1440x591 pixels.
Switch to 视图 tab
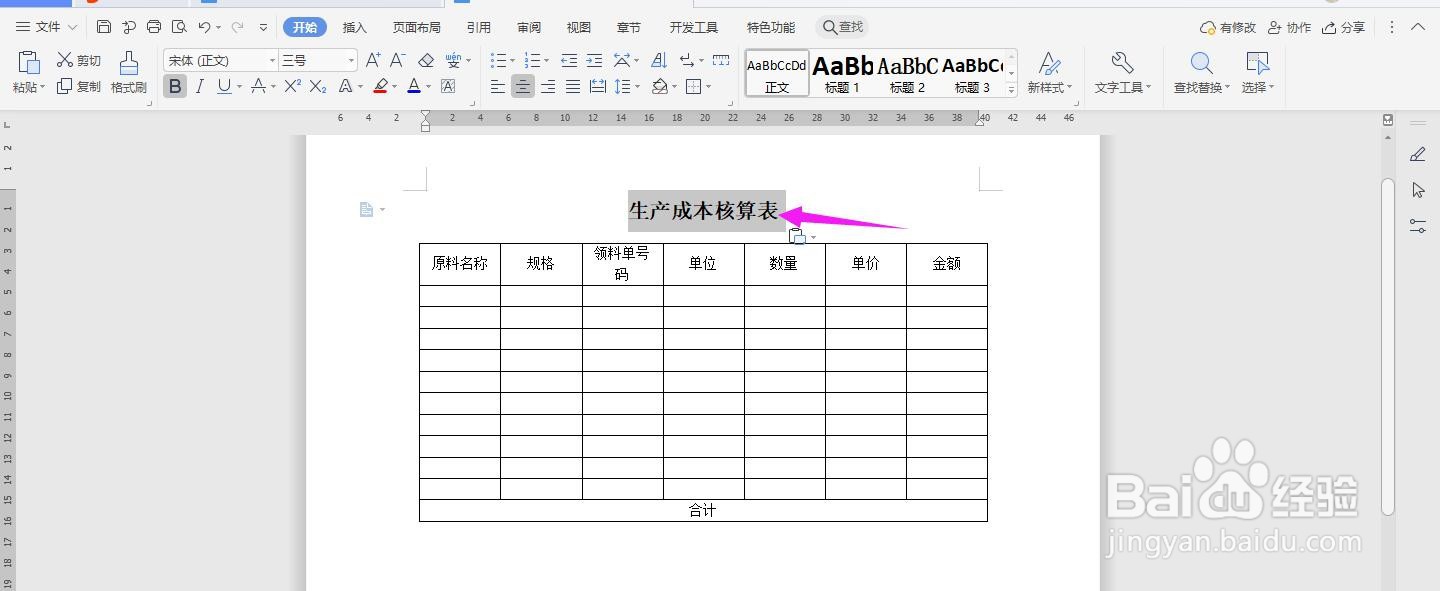click(578, 27)
